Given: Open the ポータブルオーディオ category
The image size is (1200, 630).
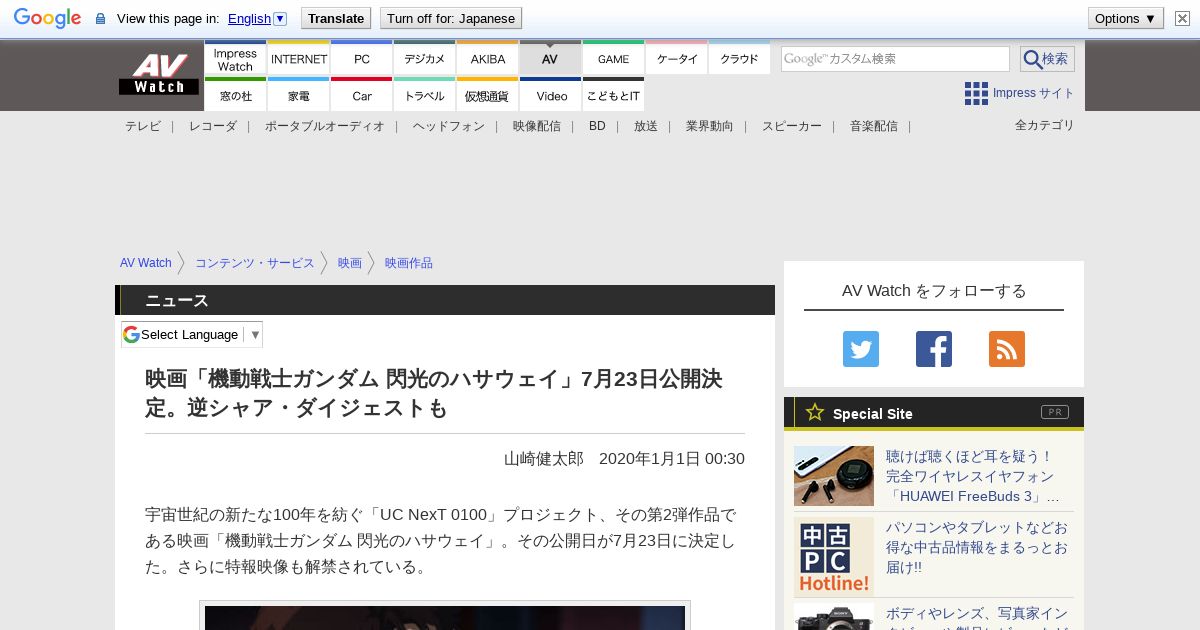Looking at the screenshot, I should tap(325, 126).
